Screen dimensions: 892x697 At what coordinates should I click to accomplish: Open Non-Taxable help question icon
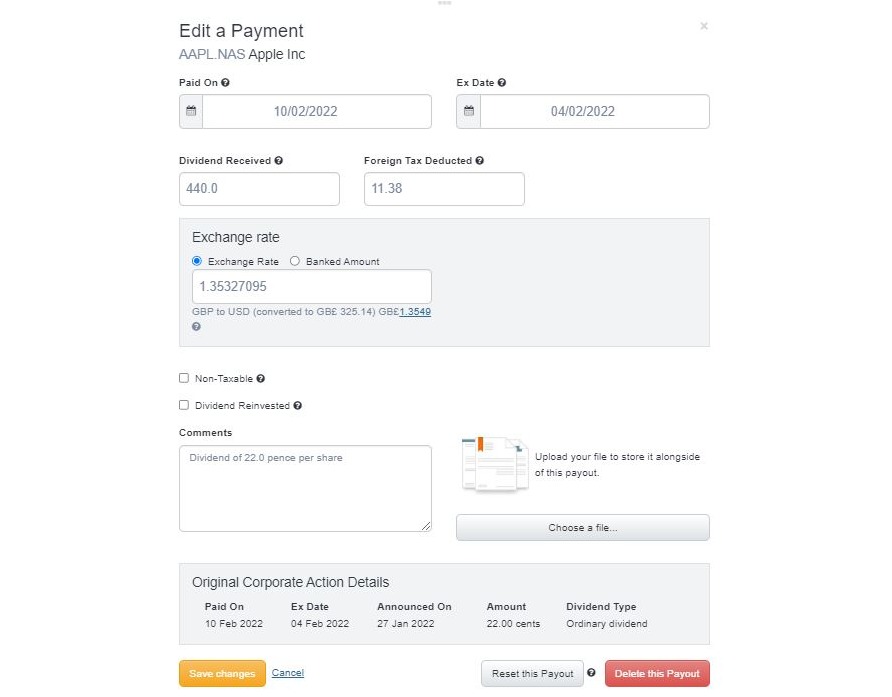click(x=261, y=378)
